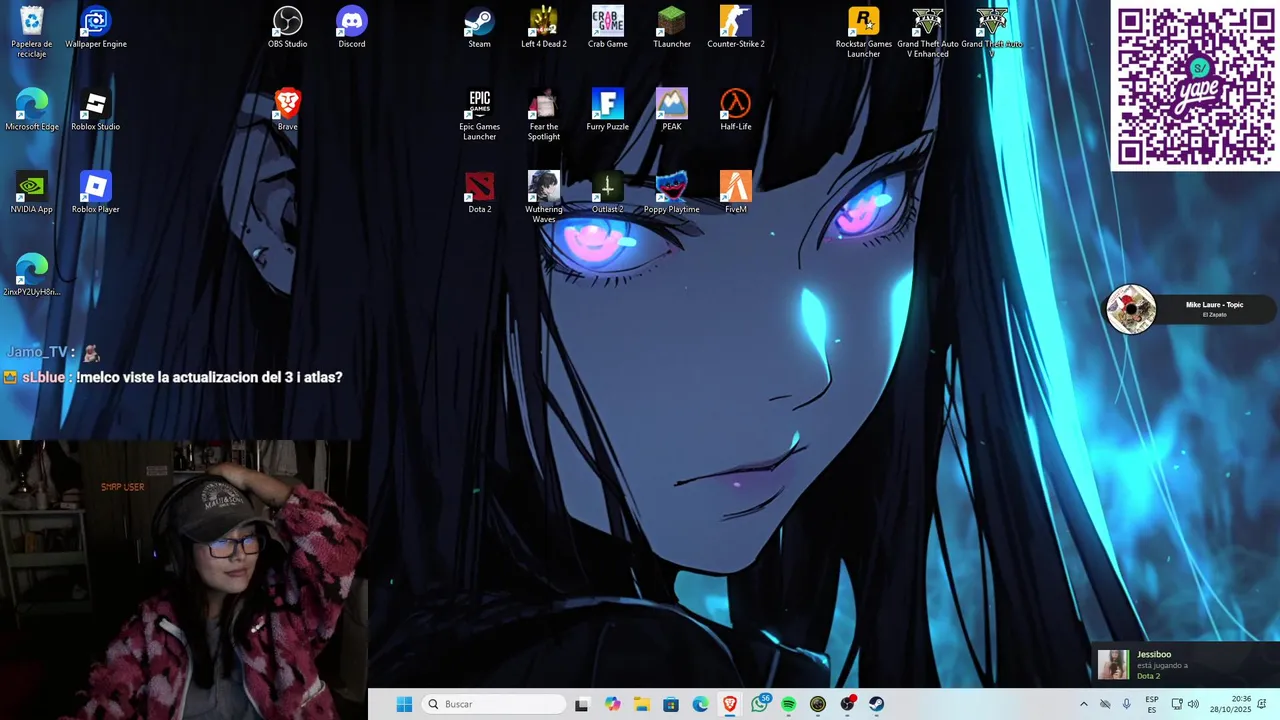Click the Buscar search box in taskbar
The height and width of the screenshot is (720, 1280).
(x=494, y=704)
